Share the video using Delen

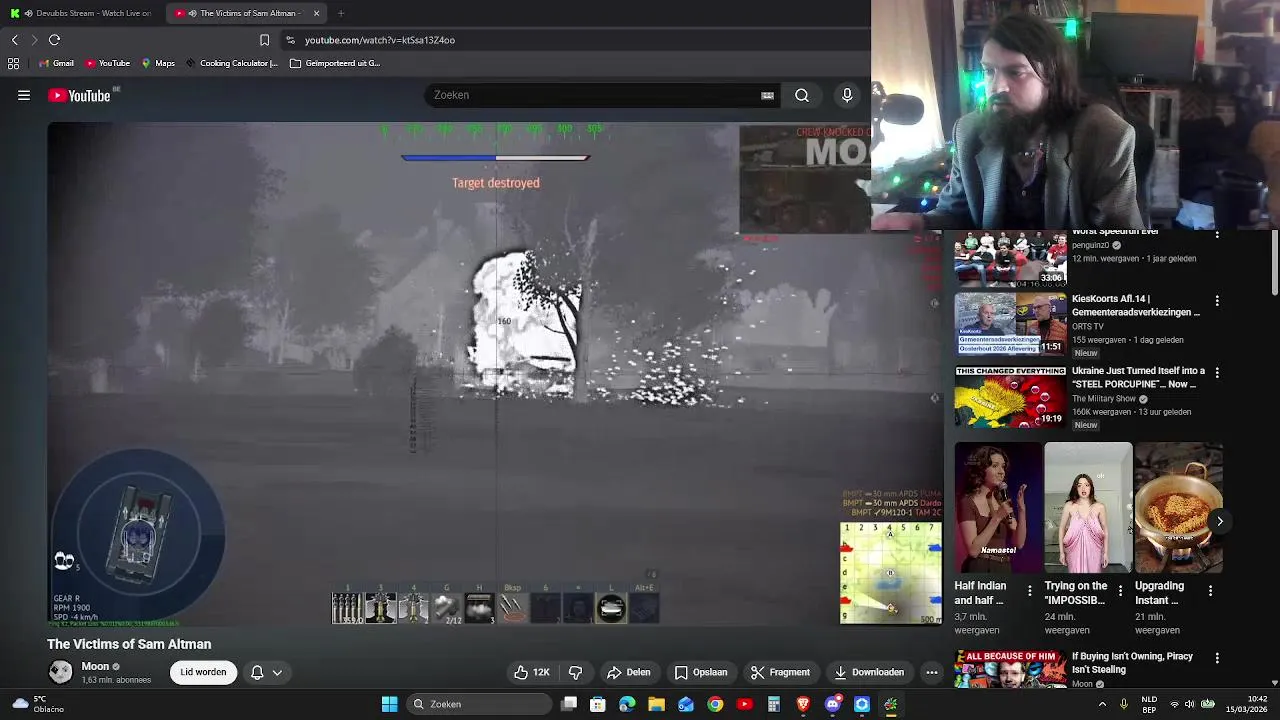tap(629, 672)
